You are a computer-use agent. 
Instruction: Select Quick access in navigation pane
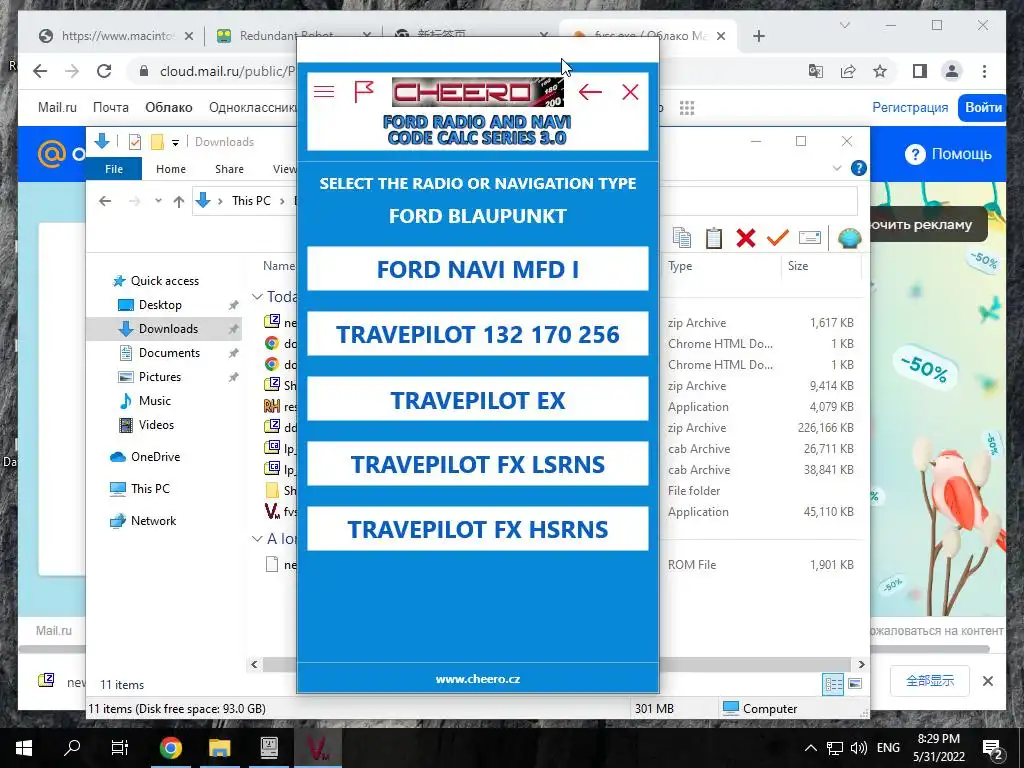pos(165,281)
